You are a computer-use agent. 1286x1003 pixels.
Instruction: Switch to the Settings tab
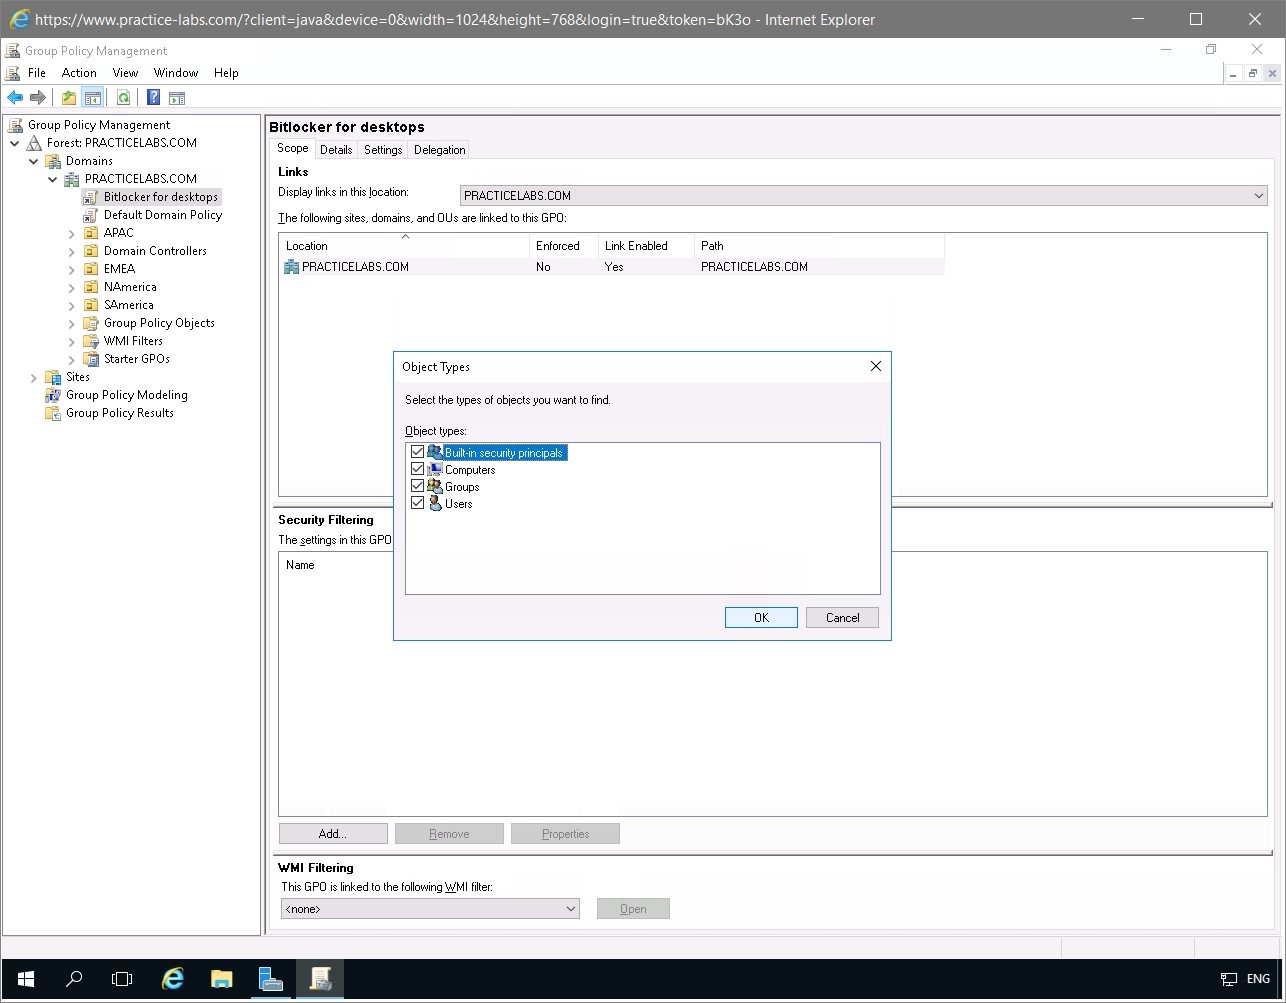382,149
